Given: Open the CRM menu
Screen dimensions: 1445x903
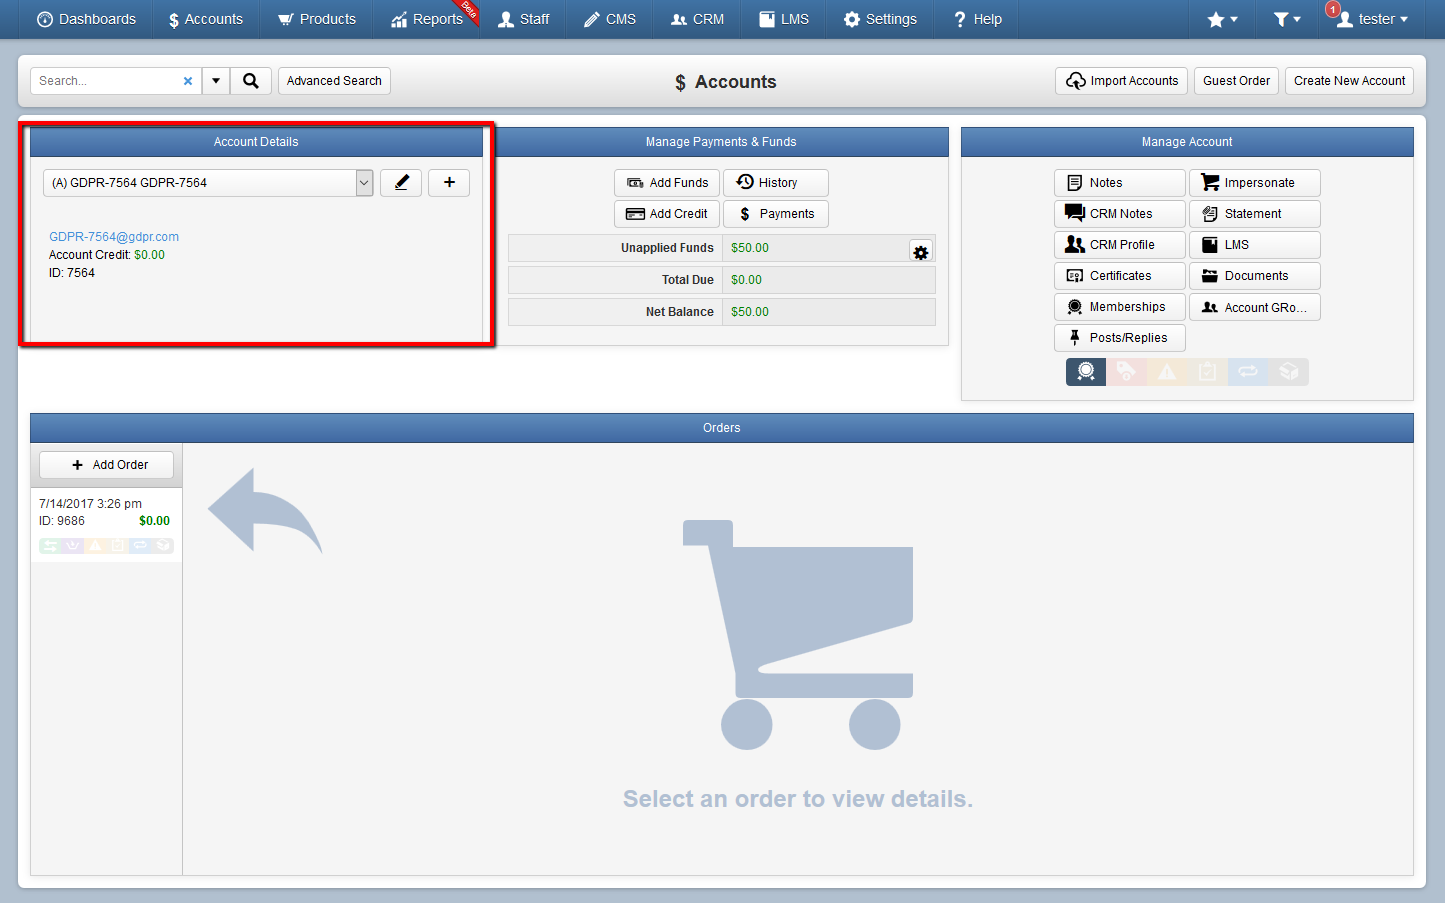Looking at the screenshot, I should (697, 19).
